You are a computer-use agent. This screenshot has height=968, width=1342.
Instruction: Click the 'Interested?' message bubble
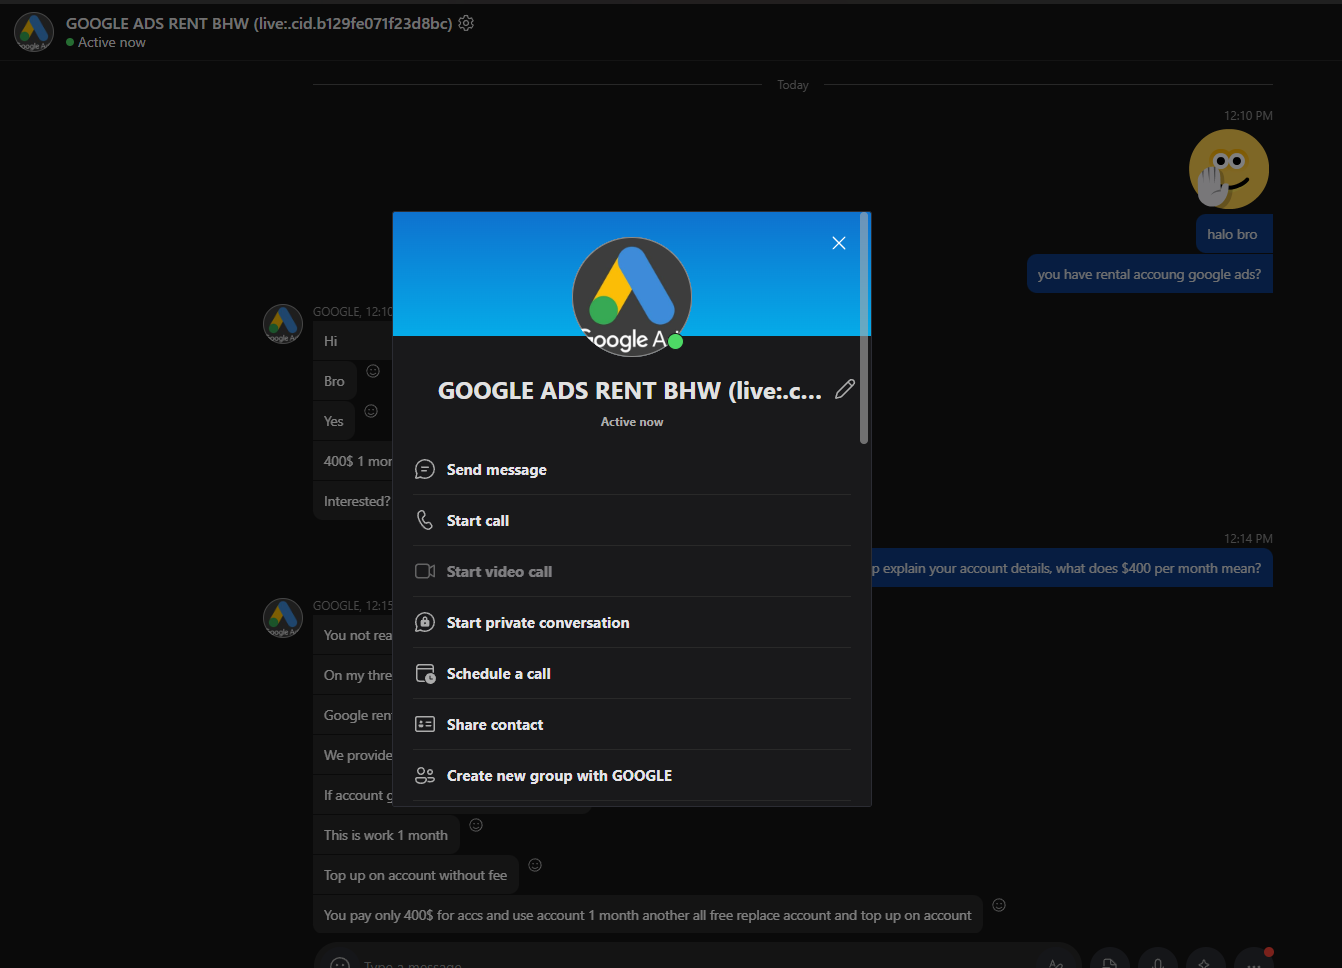(353, 501)
